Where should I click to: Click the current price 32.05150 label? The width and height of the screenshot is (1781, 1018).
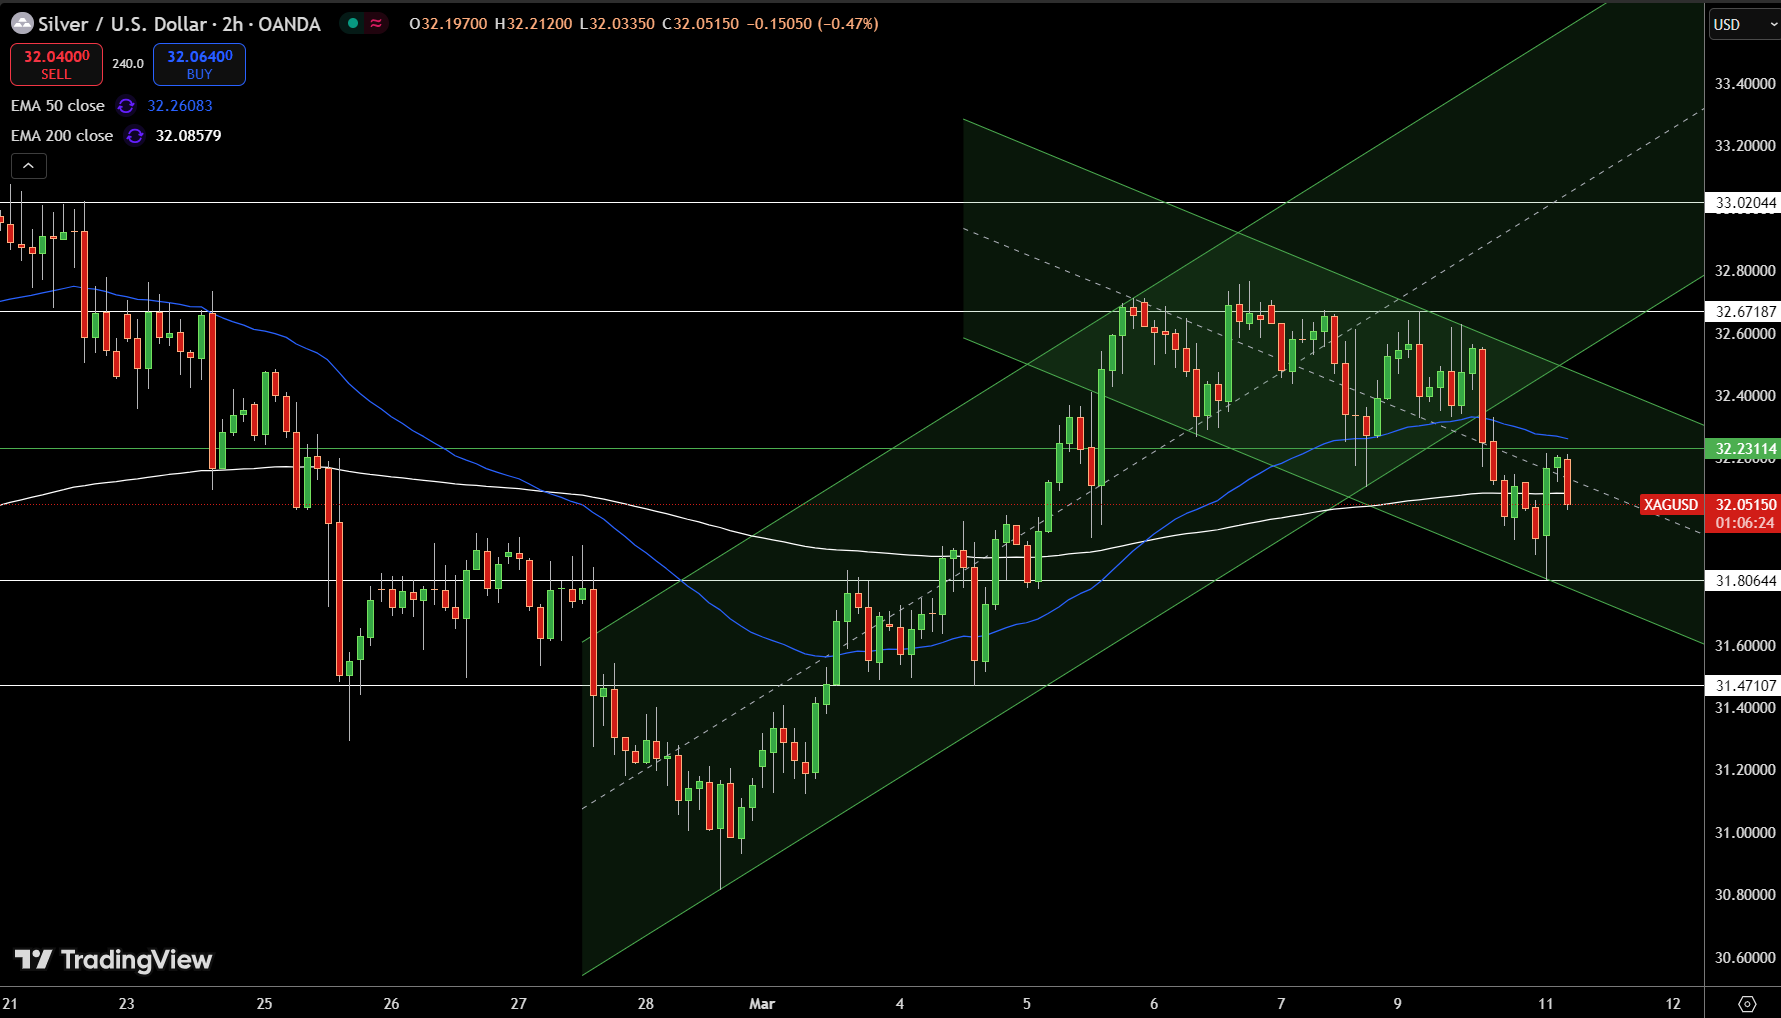tap(1745, 505)
